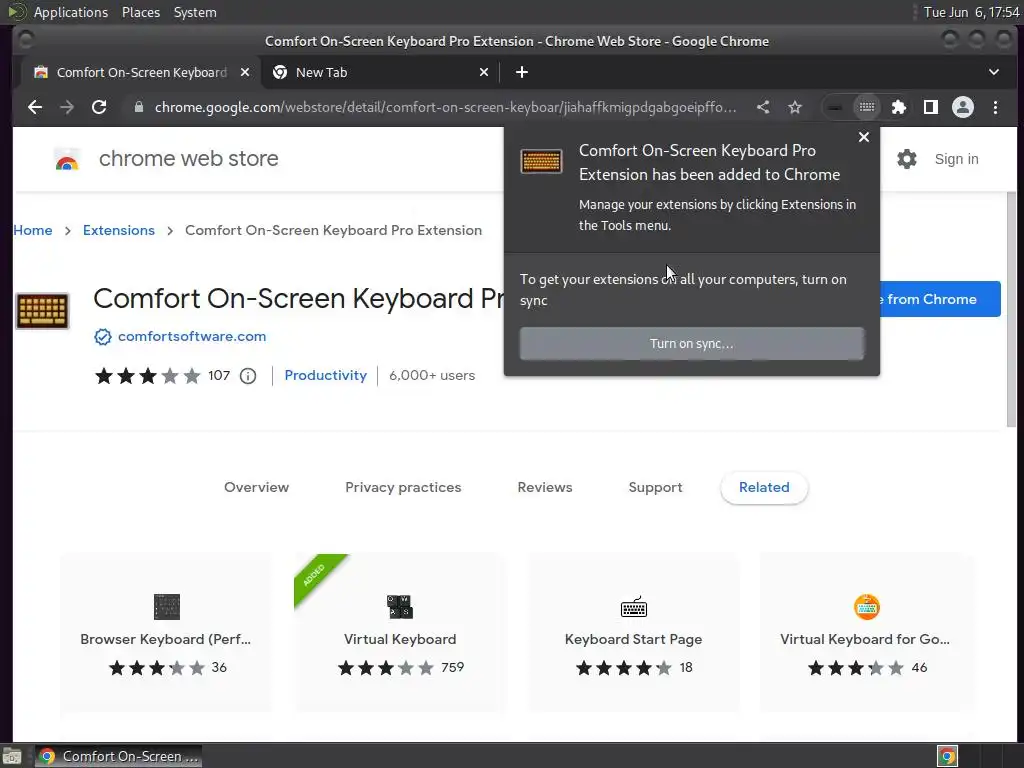Click the Browser Keyboard card icon
1024x768 pixels.
(x=167, y=607)
